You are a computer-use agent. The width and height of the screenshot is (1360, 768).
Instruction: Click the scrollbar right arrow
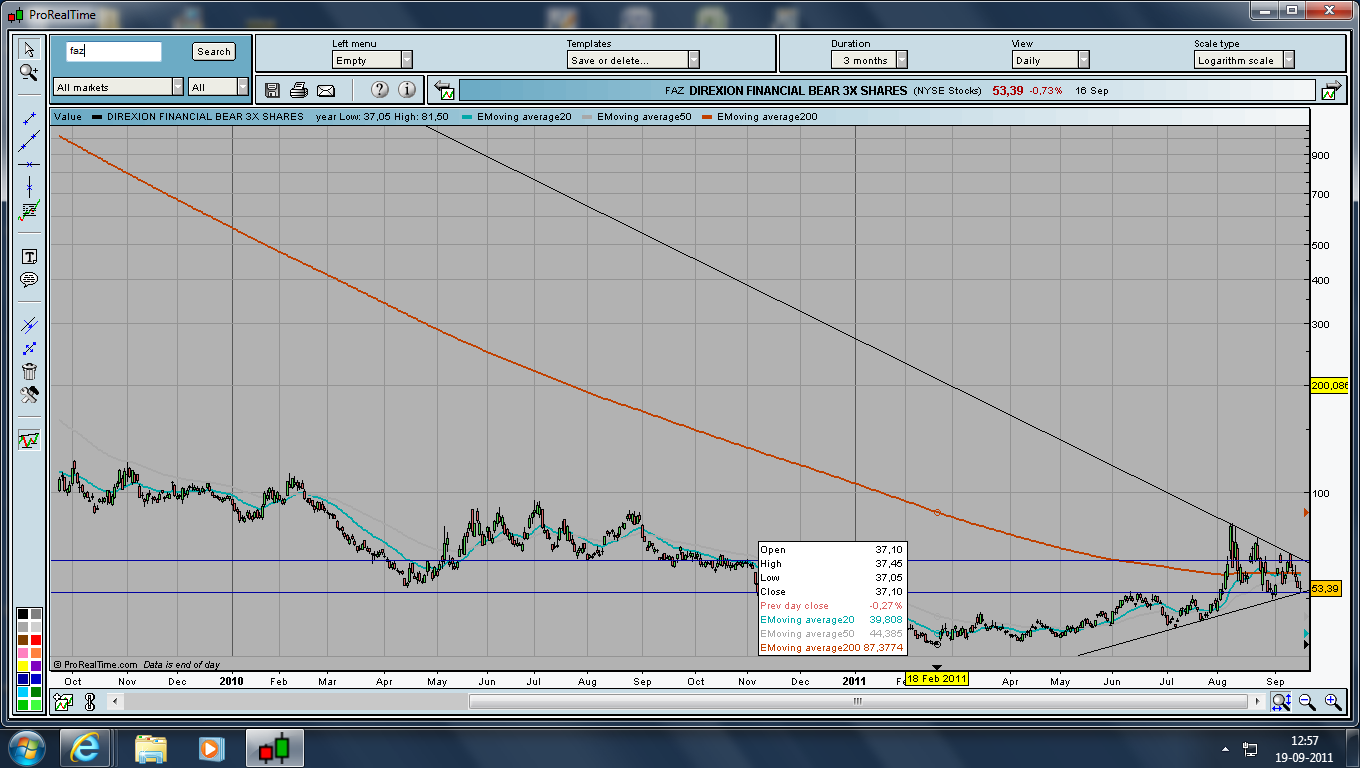coord(1258,702)
